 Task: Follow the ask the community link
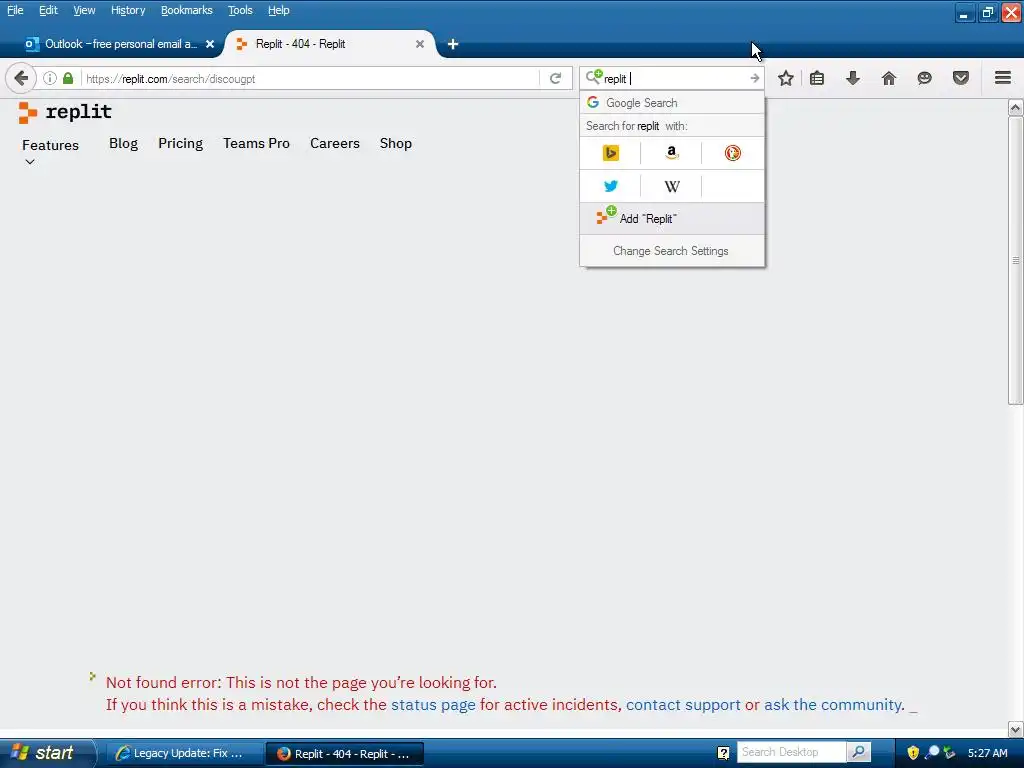tap(833, 705)
